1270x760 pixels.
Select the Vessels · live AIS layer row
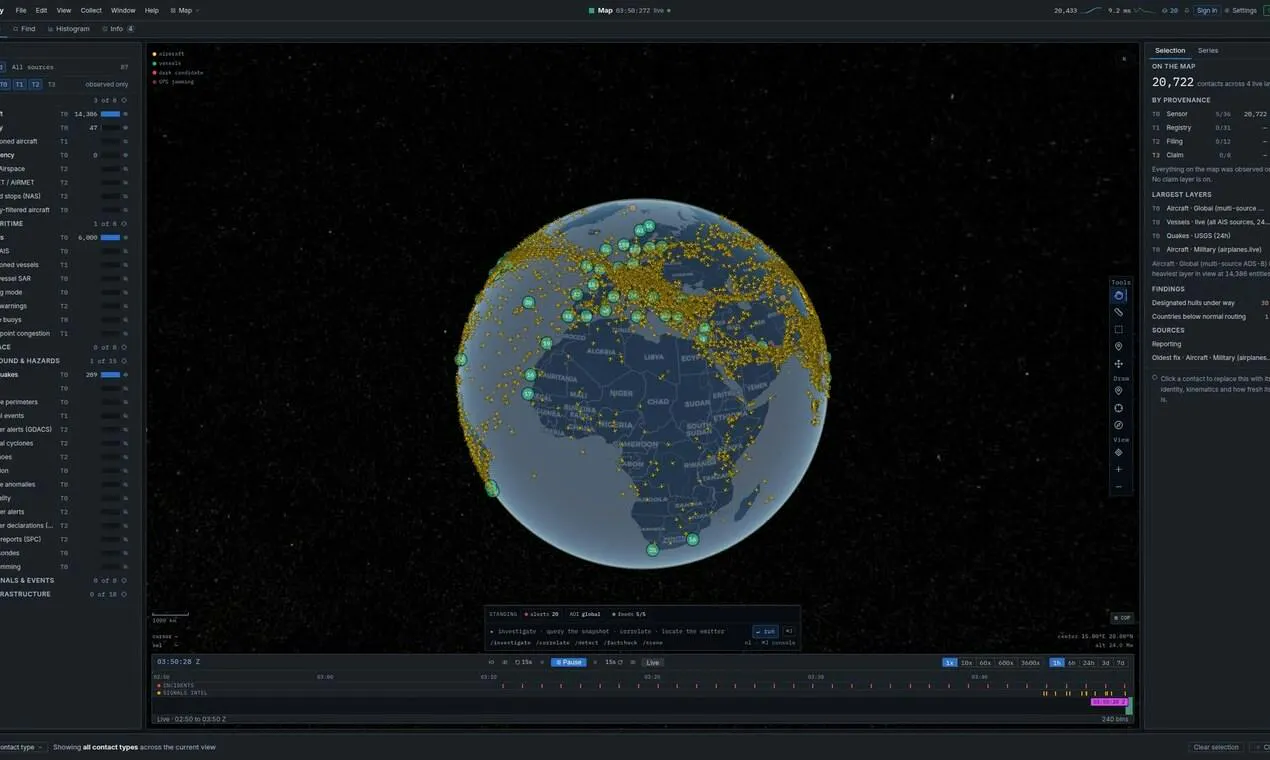coord(1210,222)
